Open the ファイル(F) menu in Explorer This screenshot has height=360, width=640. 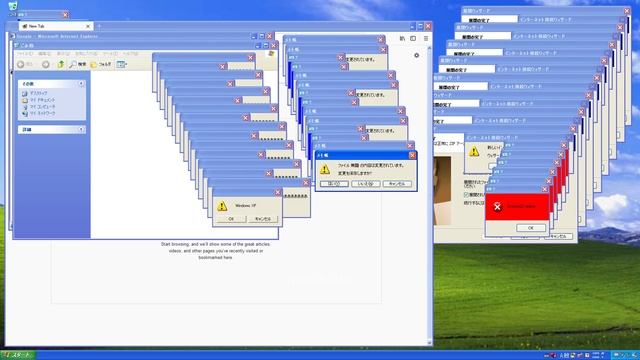pos(24,54)
